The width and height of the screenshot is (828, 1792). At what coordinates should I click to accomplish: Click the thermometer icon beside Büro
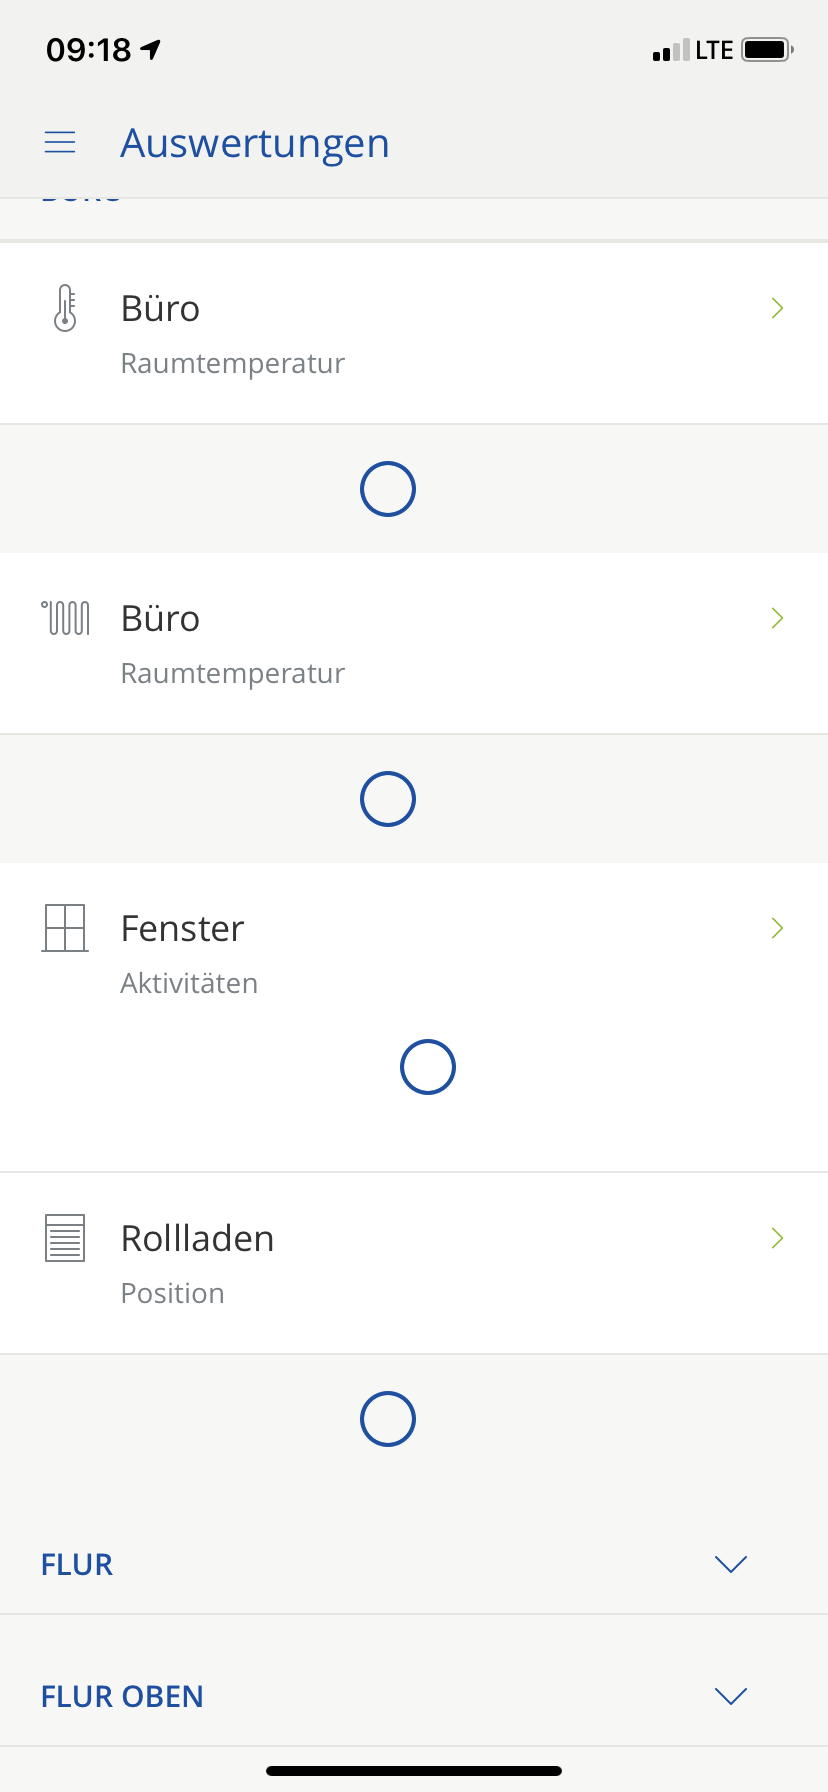65,308
